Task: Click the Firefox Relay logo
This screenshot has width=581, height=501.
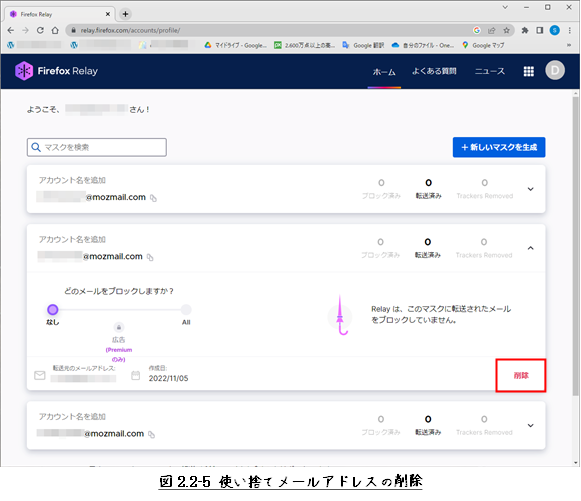Action: click(x=56, y=71)
